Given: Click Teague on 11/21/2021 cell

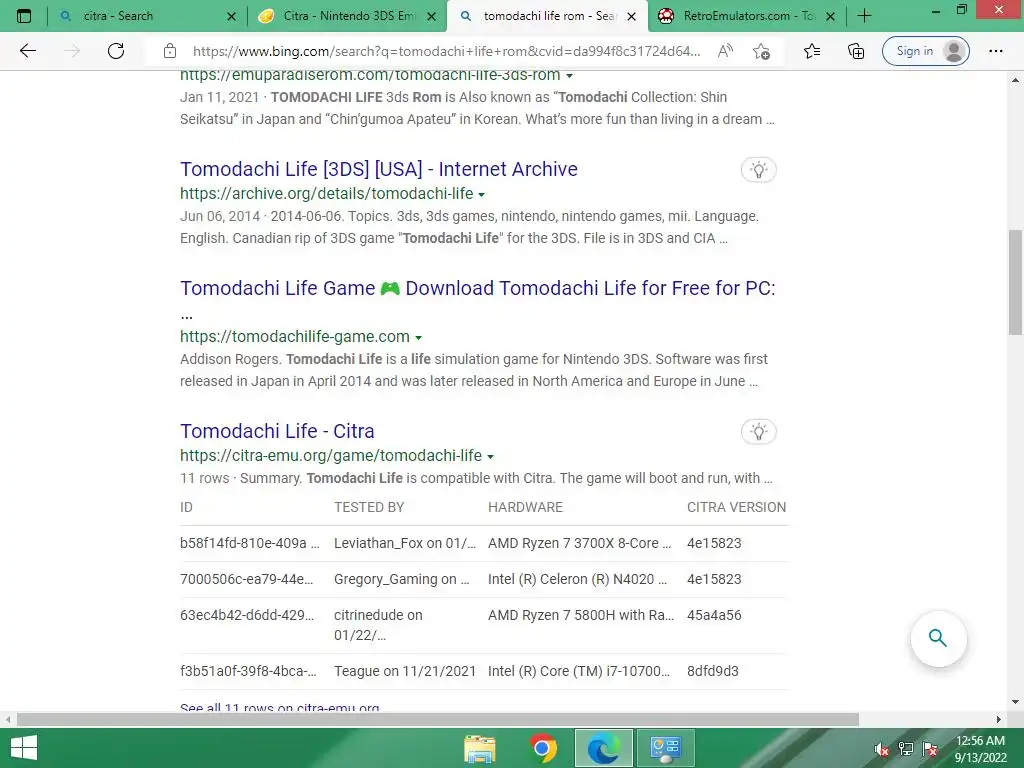Looking at the screenshot, I should click(x=405, y=671).
